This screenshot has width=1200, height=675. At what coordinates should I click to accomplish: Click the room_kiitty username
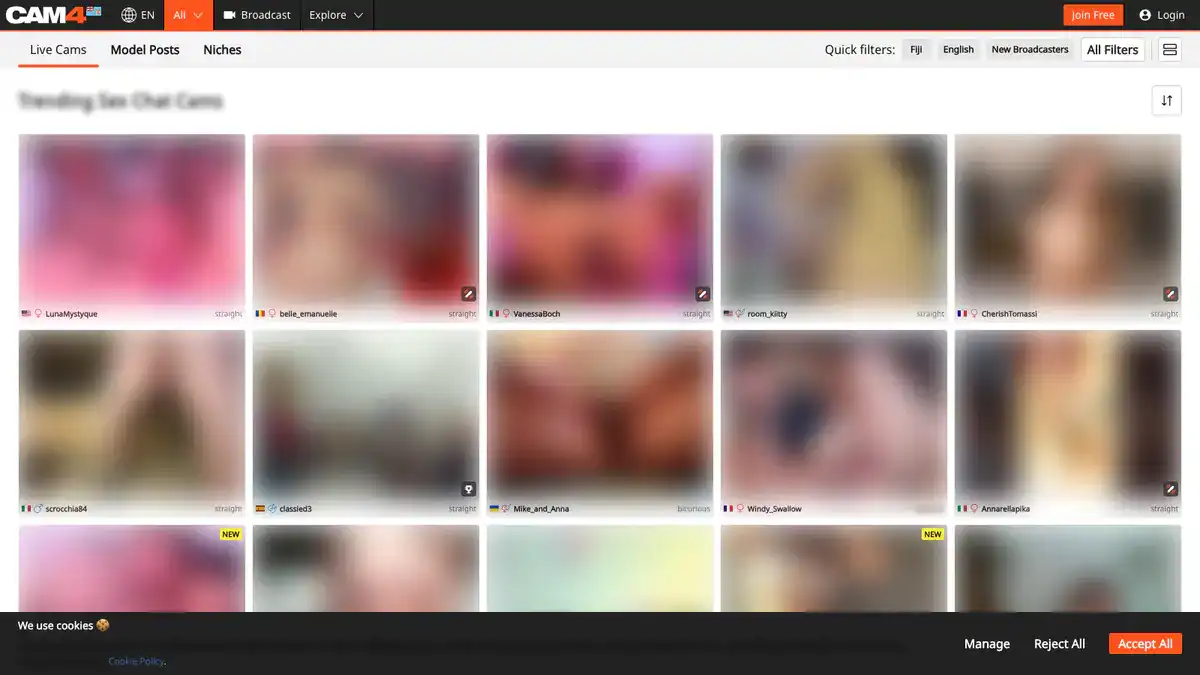coord(768,314)
